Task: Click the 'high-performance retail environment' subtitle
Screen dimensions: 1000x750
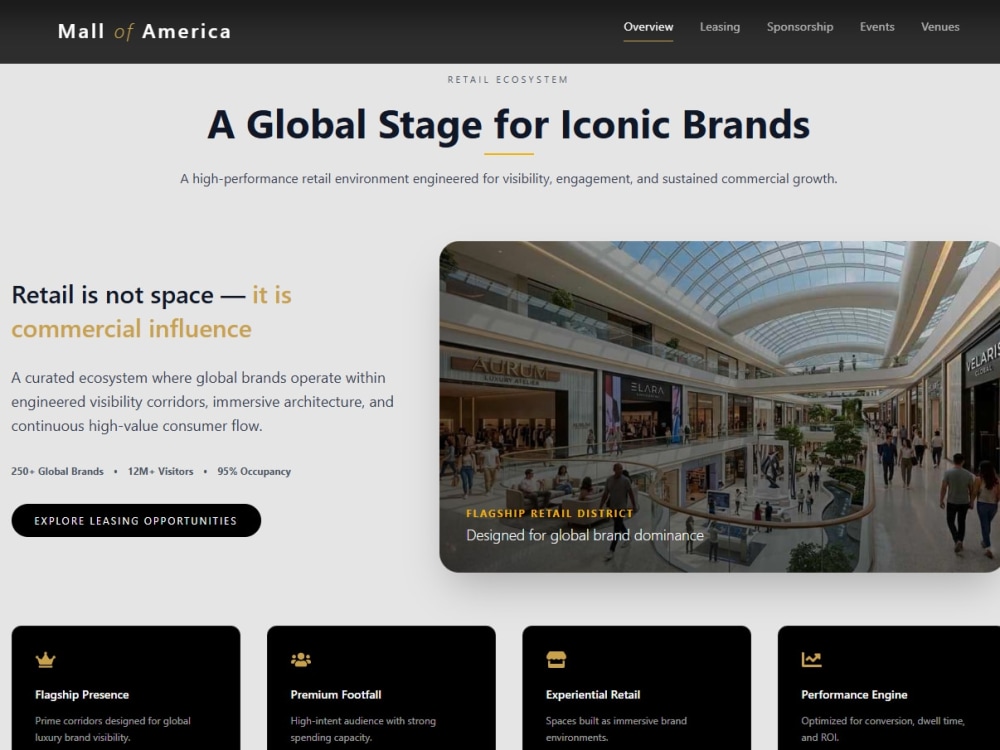Action: pyautogui.click(x=508, y=179)
